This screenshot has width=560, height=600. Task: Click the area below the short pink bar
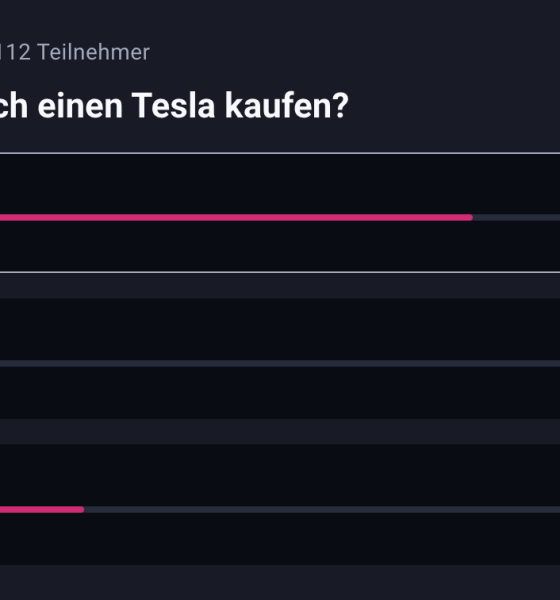280,539
